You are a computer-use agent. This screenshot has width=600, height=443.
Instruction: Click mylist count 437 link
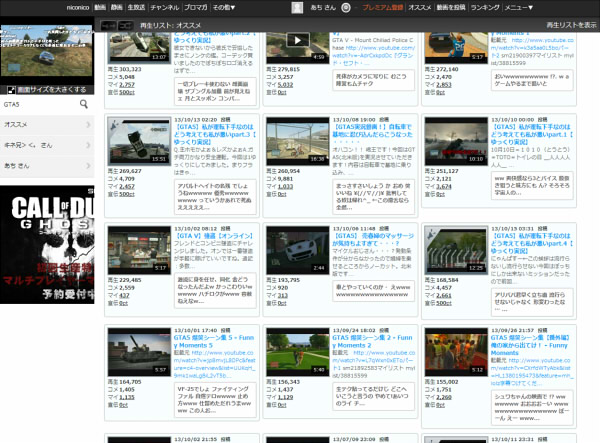tap(124, 296)
